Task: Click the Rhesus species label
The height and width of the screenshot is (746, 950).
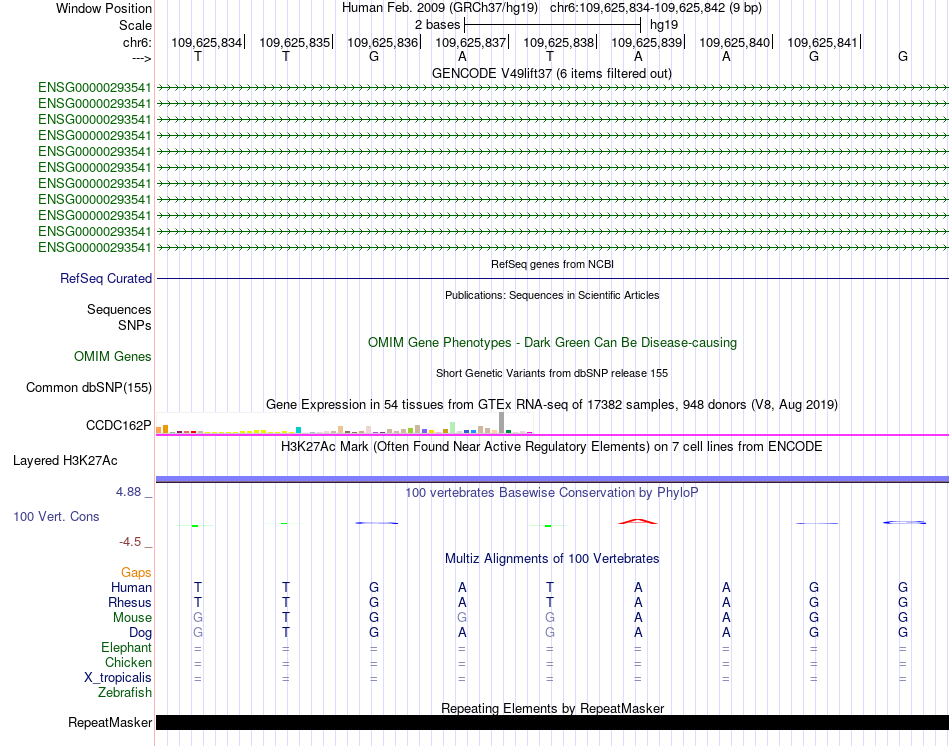Action: click(130, 602)
